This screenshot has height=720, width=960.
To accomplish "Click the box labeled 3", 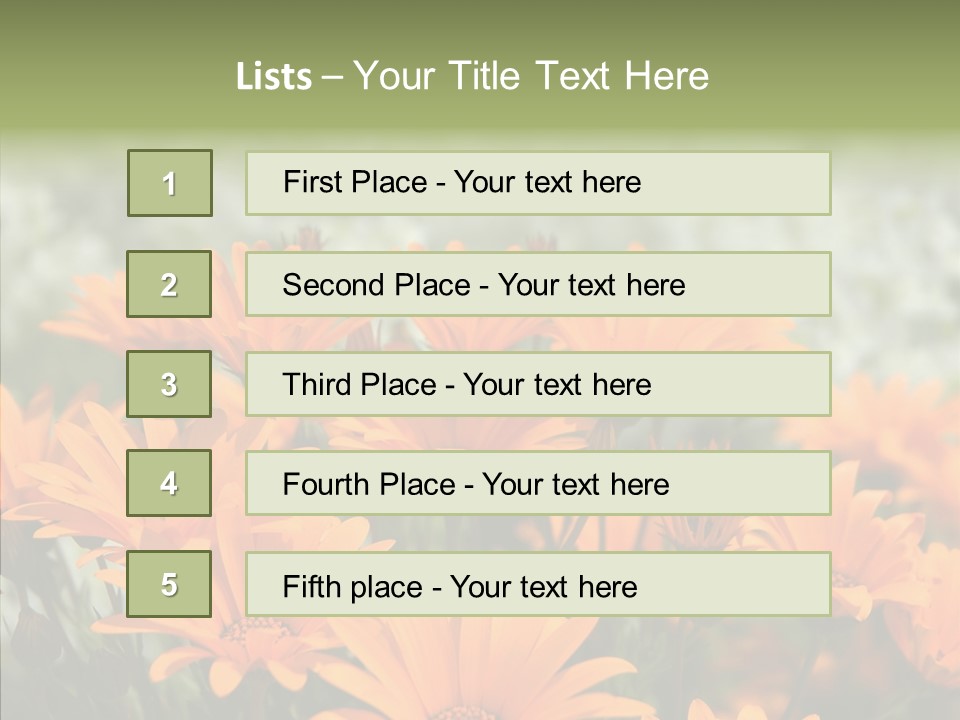I will click(x=169, y=384).
